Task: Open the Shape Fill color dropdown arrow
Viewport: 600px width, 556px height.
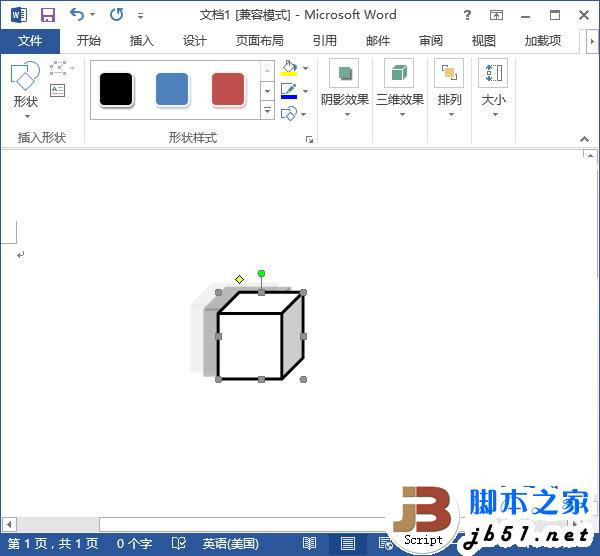Action: tap(305, 68)
